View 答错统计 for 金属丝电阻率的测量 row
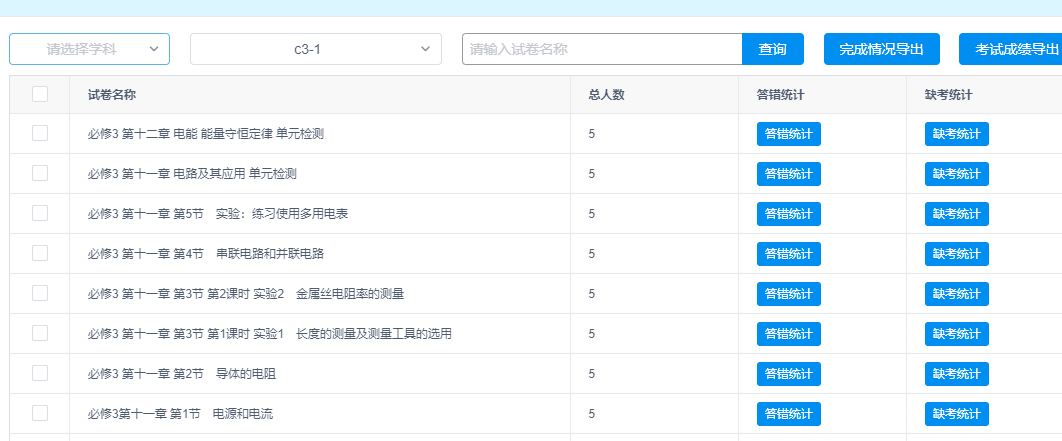 click(788, 294)
